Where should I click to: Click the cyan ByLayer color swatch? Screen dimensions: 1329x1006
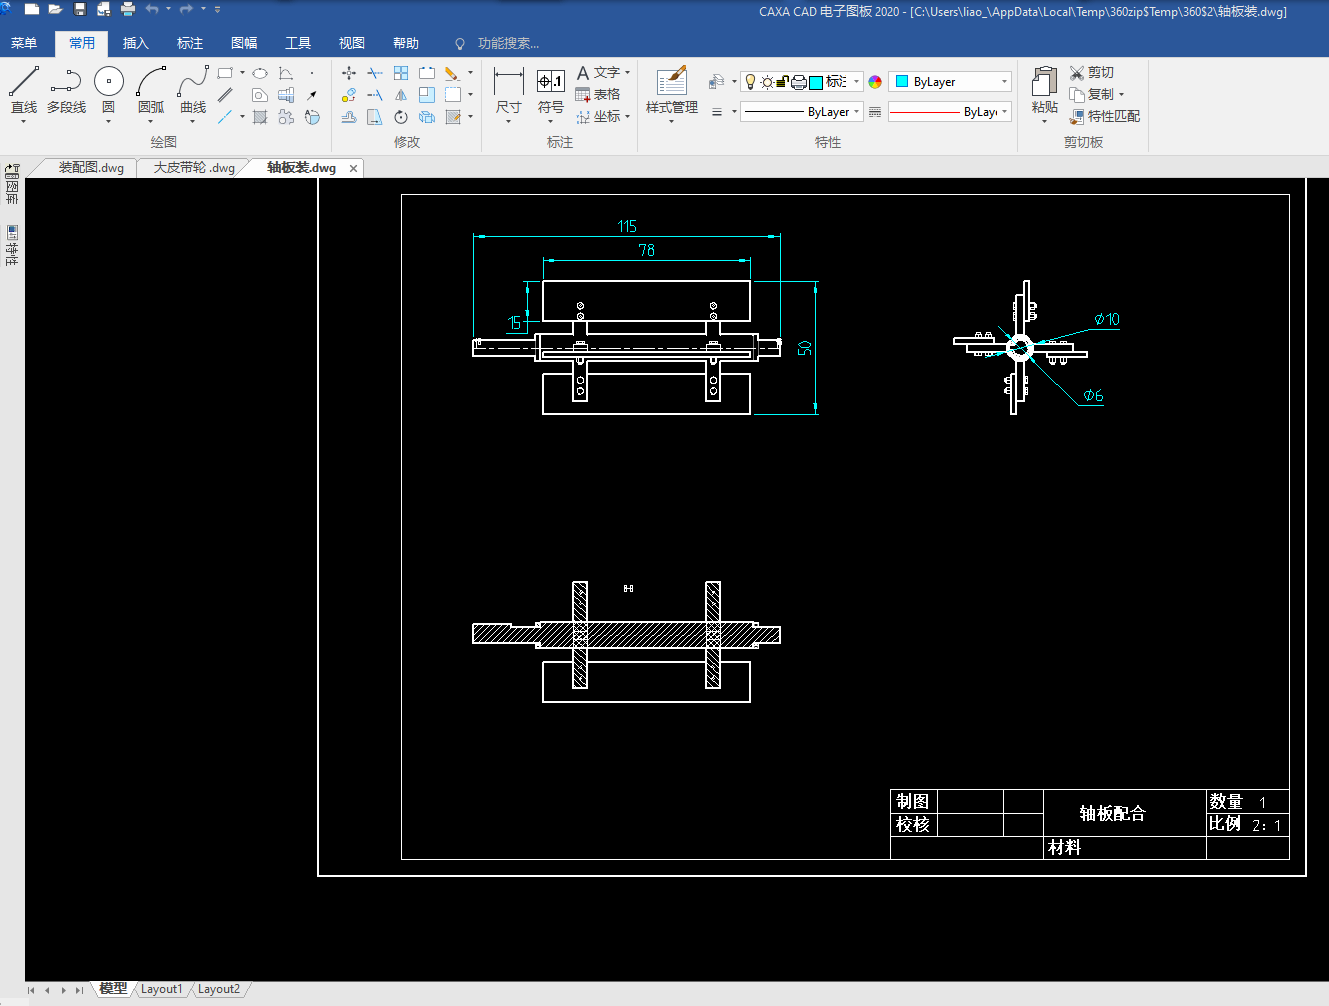pos(902,82)
